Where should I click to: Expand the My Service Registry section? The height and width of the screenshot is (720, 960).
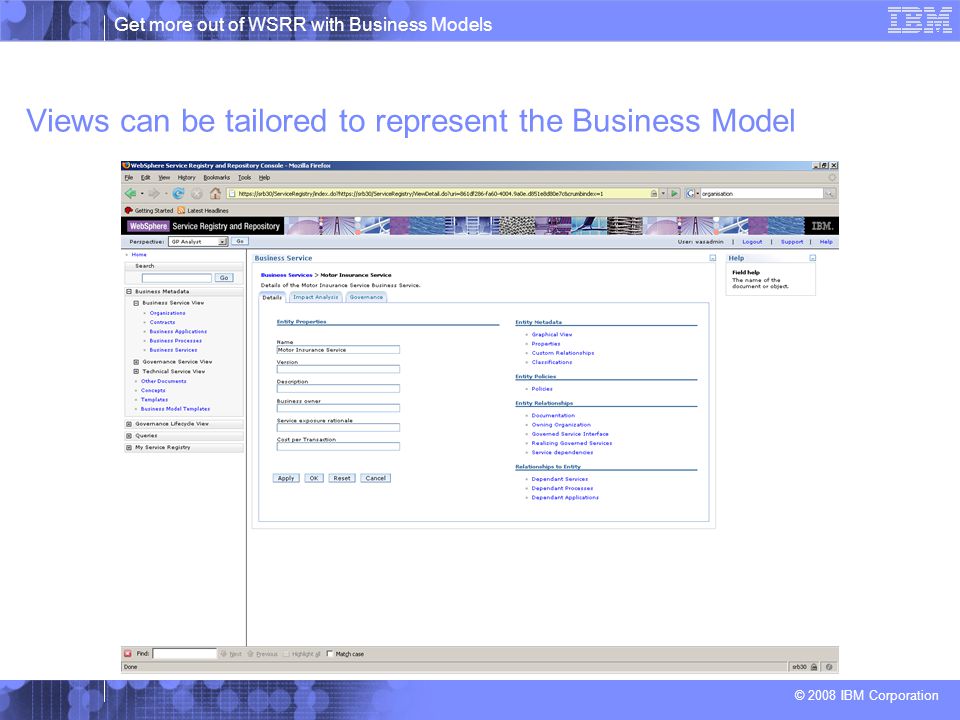pyautogui.click(x=129, y=448)
